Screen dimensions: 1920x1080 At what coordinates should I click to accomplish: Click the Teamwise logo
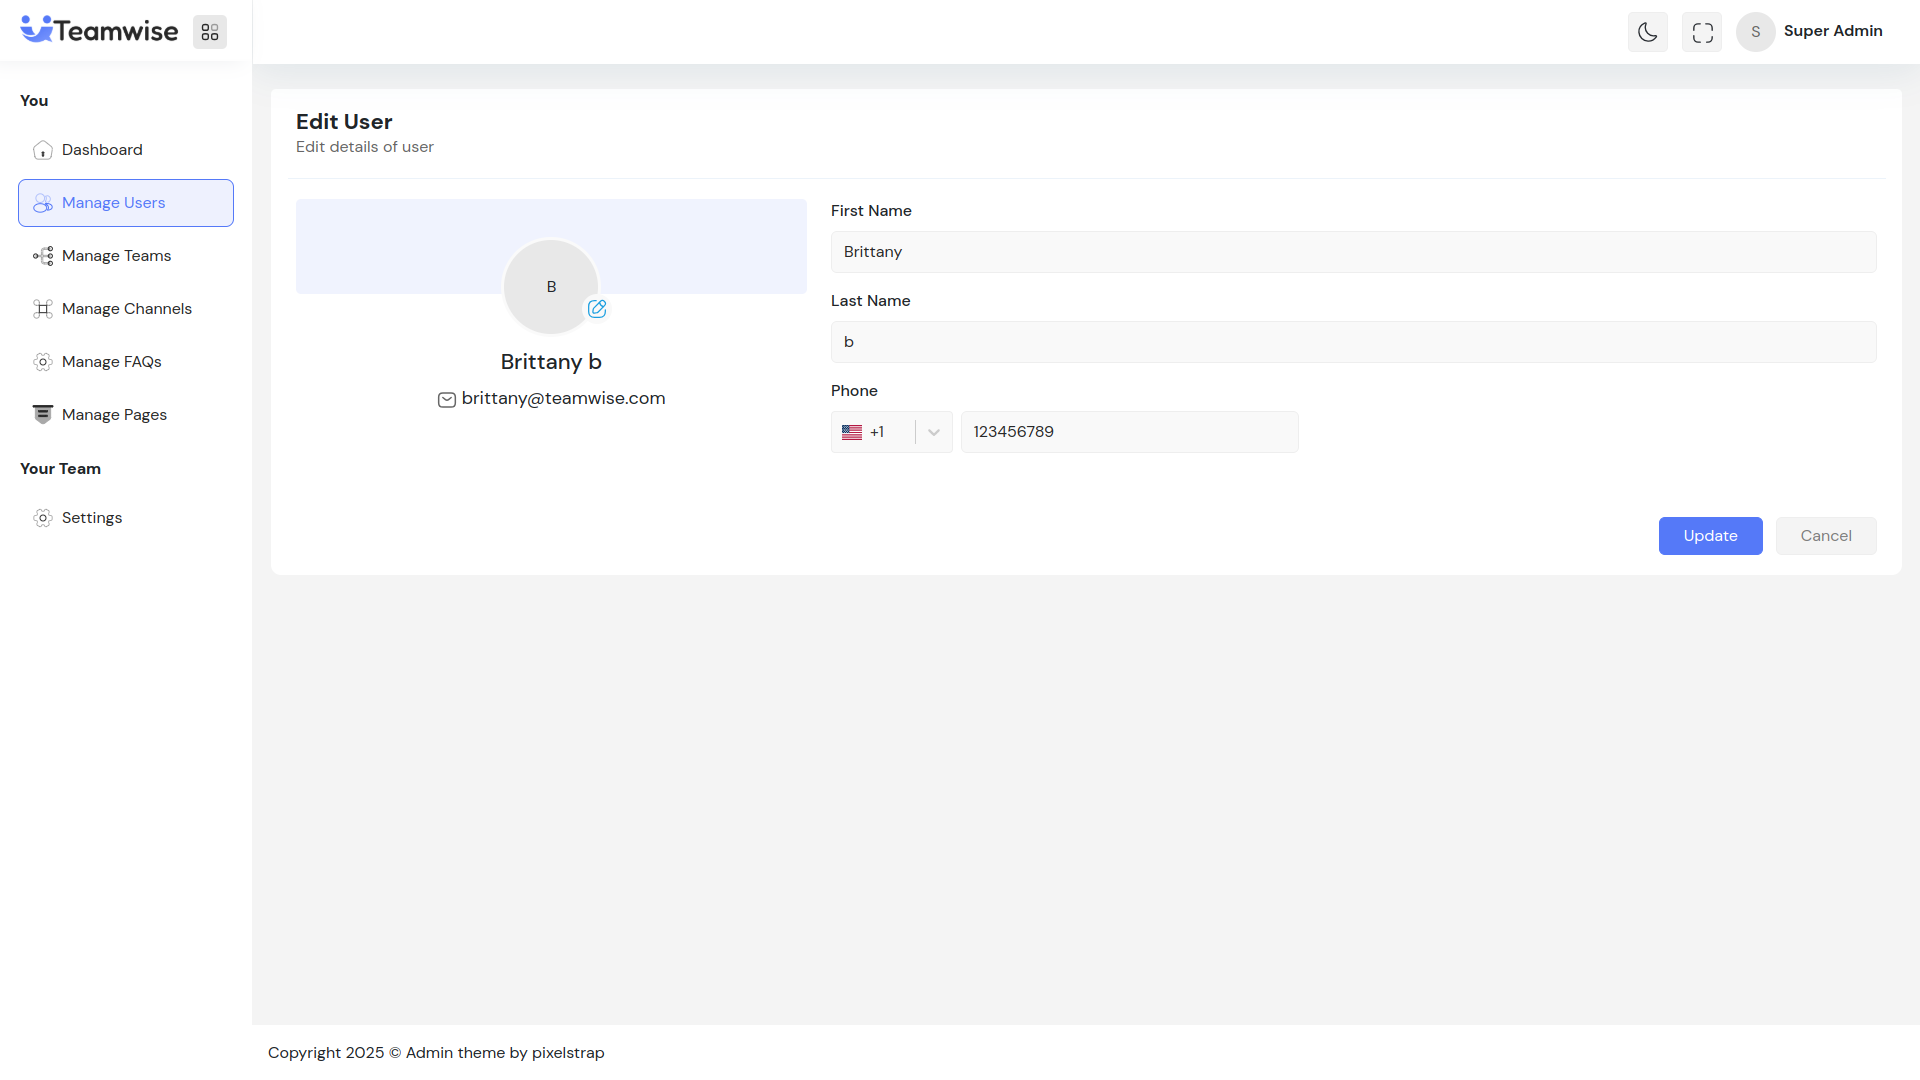[x=99, y=31]
